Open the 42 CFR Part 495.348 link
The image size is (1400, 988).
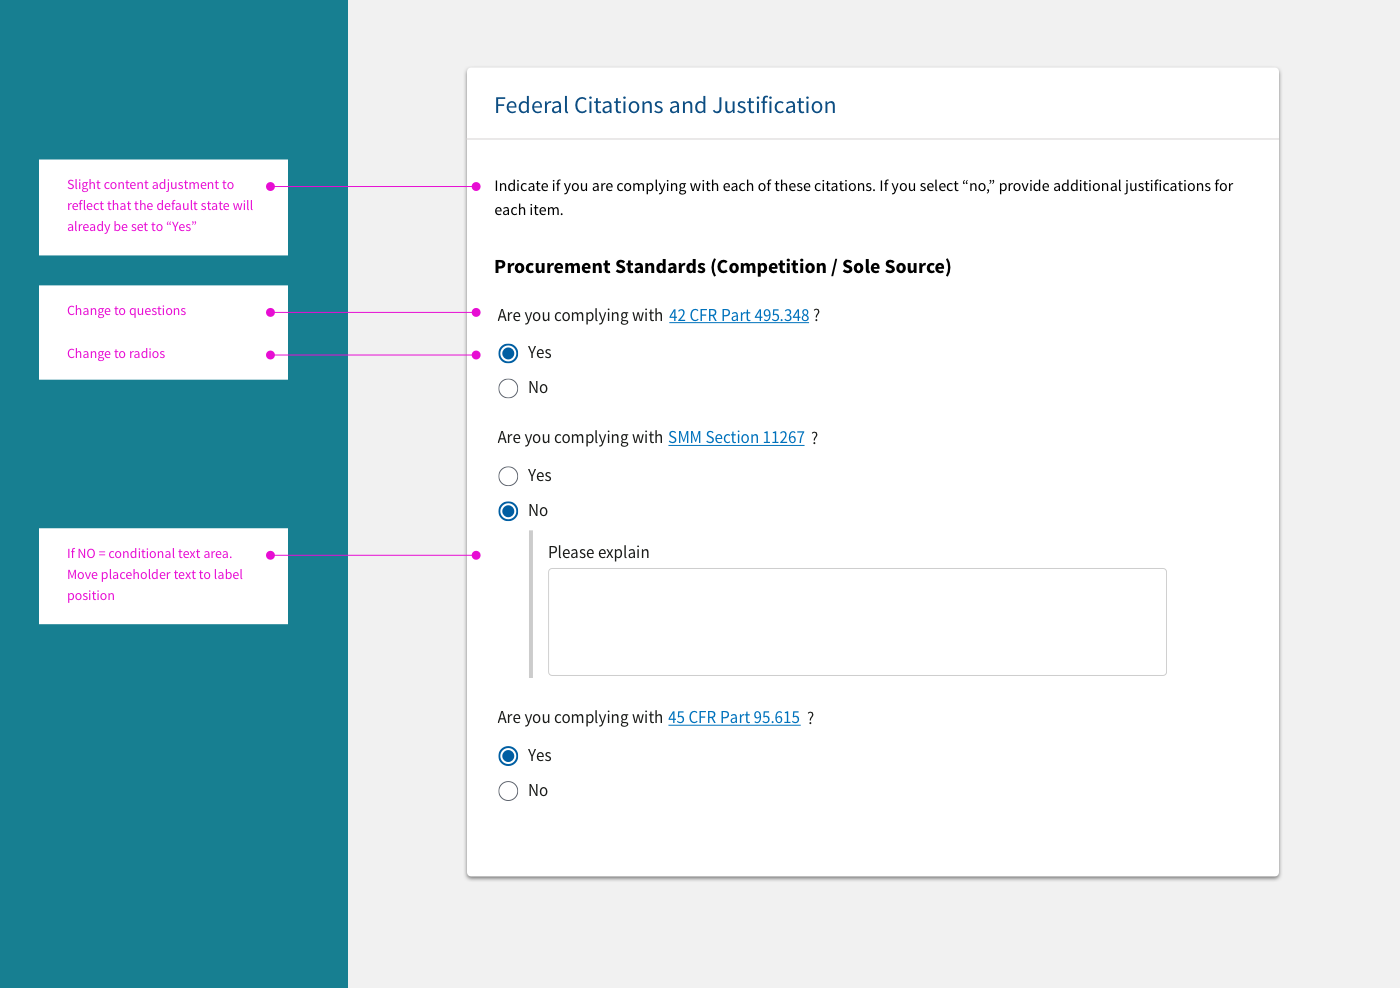(x=739, y=315)
